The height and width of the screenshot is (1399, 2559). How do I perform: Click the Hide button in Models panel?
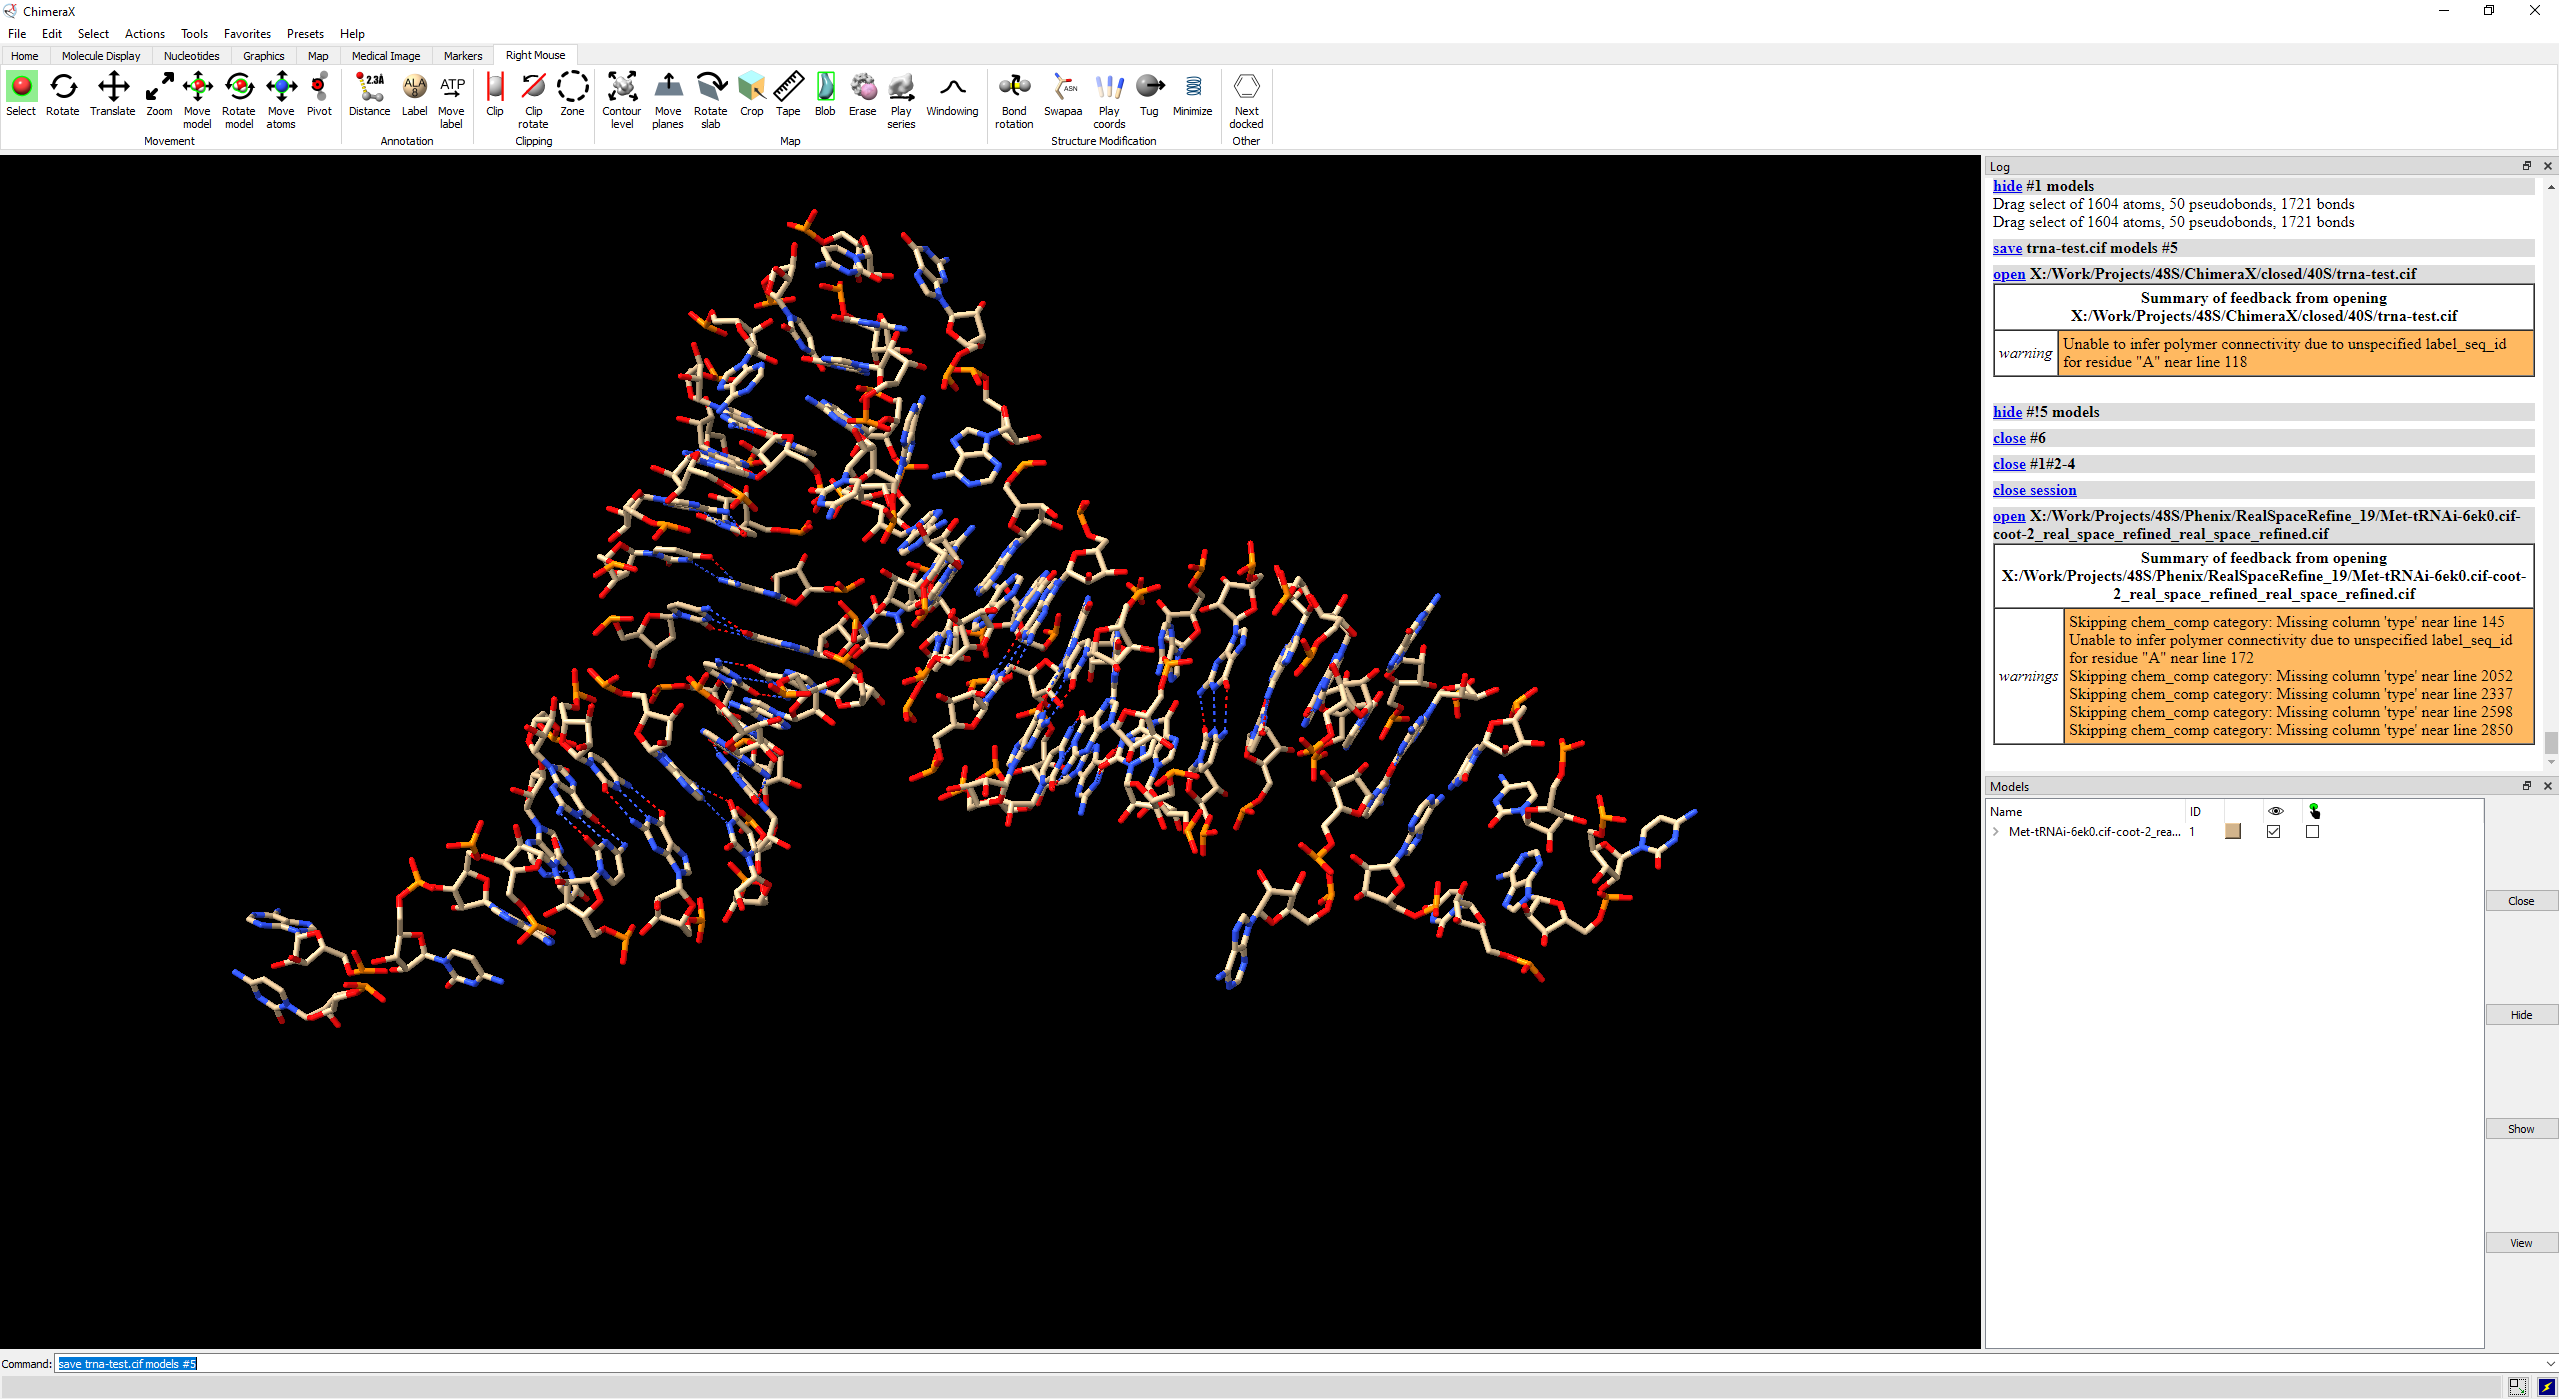2521,1014
